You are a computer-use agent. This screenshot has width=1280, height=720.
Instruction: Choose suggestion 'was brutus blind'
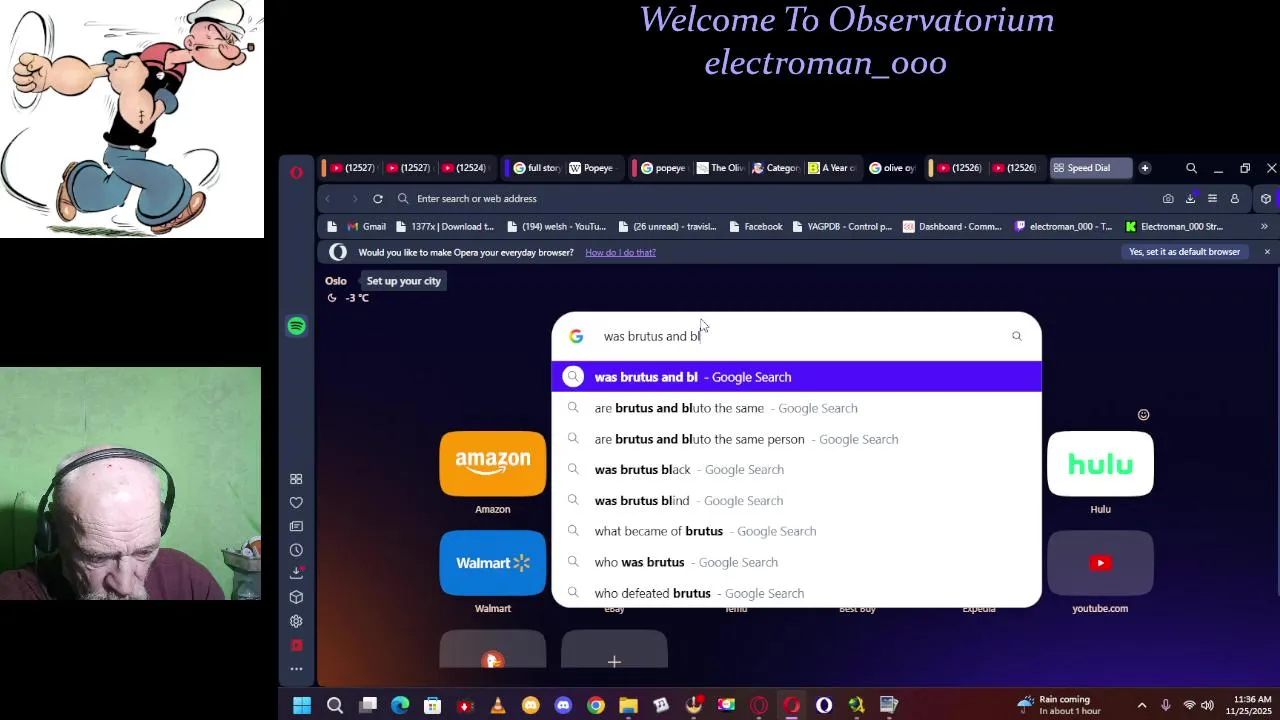point(796,501)
